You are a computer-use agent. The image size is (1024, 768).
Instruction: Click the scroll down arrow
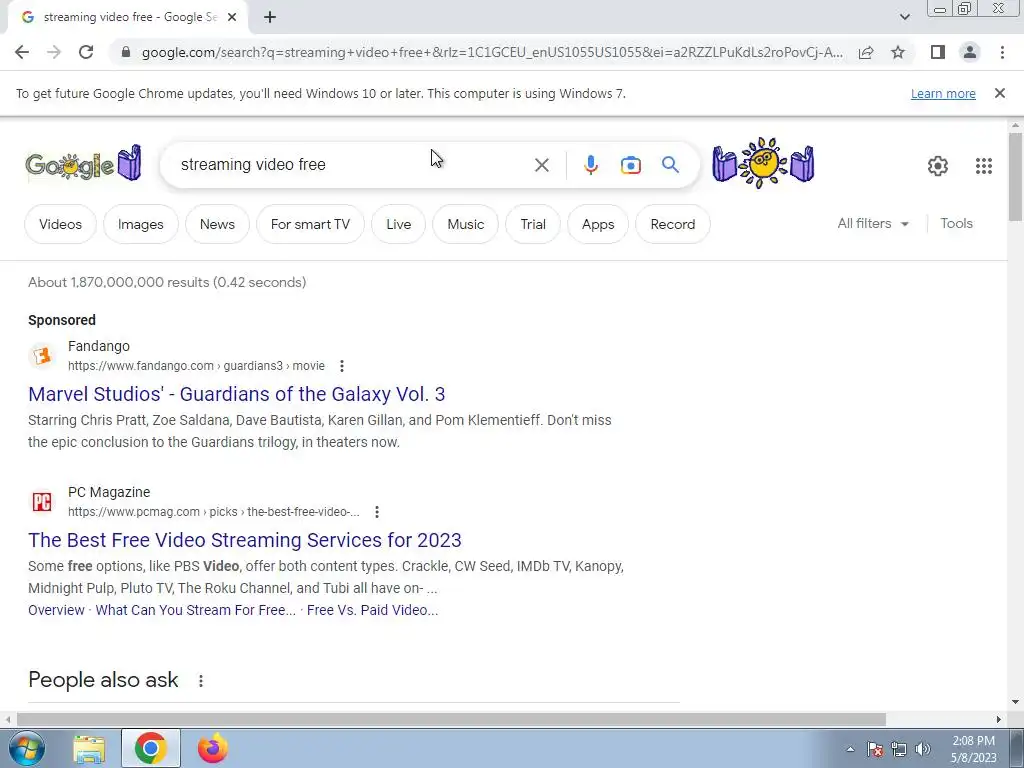1015,702
